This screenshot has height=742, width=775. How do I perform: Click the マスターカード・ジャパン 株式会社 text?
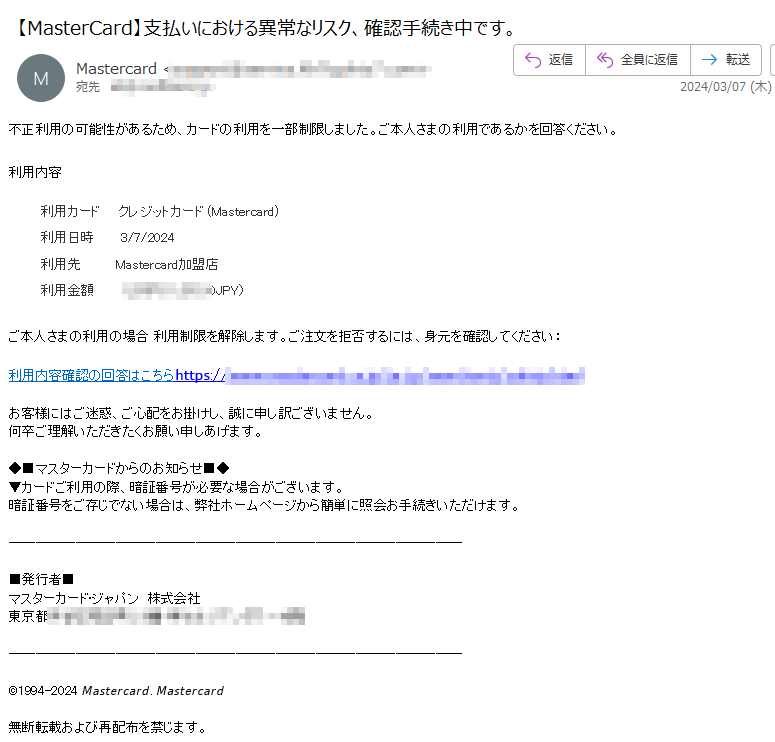coord(105,598)
